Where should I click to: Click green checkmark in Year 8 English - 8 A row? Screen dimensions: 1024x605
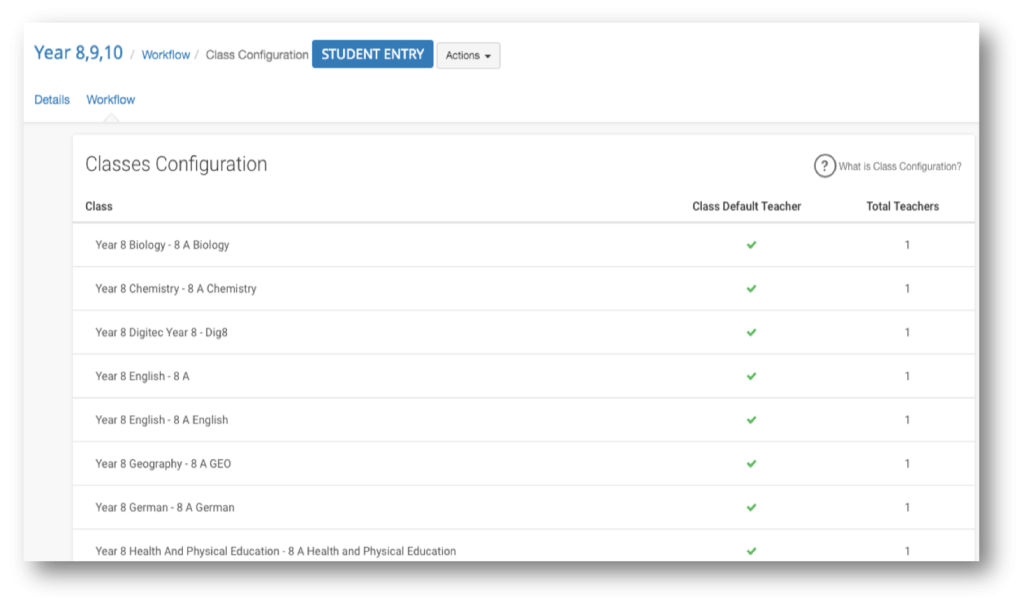751,376
